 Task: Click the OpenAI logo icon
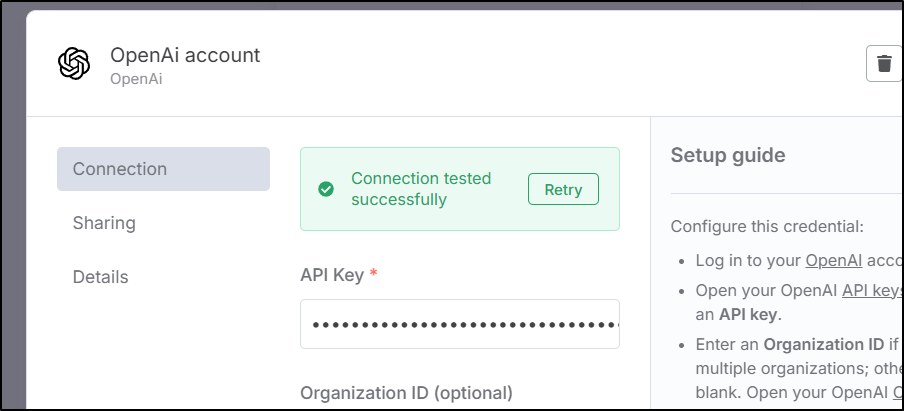[x=74, y=63]
